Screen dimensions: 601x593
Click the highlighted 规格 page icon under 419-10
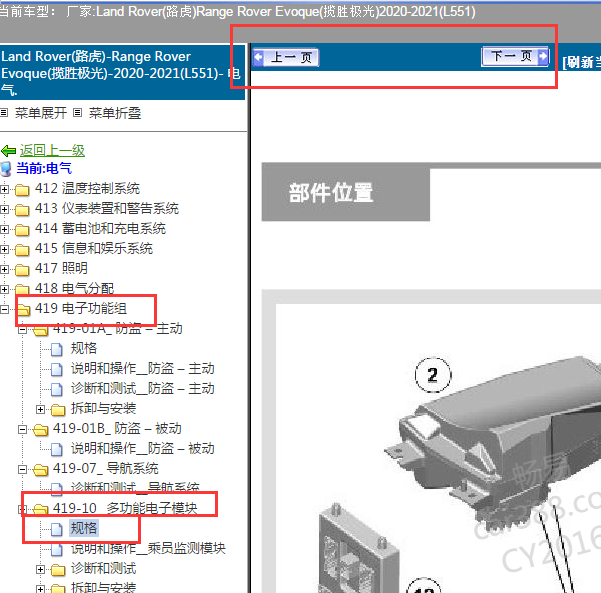pos(57,529)
